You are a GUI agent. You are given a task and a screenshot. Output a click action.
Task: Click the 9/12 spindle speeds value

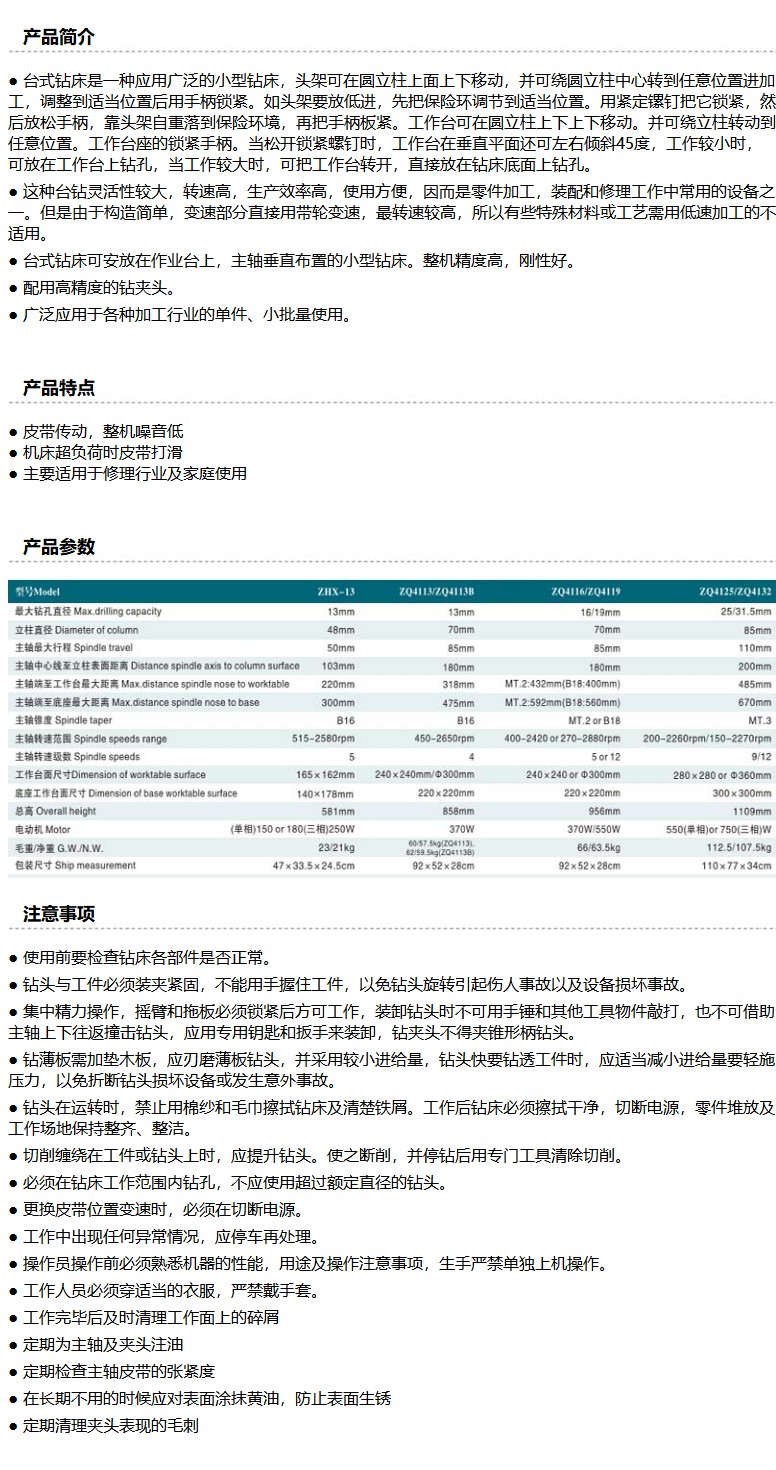763,757
